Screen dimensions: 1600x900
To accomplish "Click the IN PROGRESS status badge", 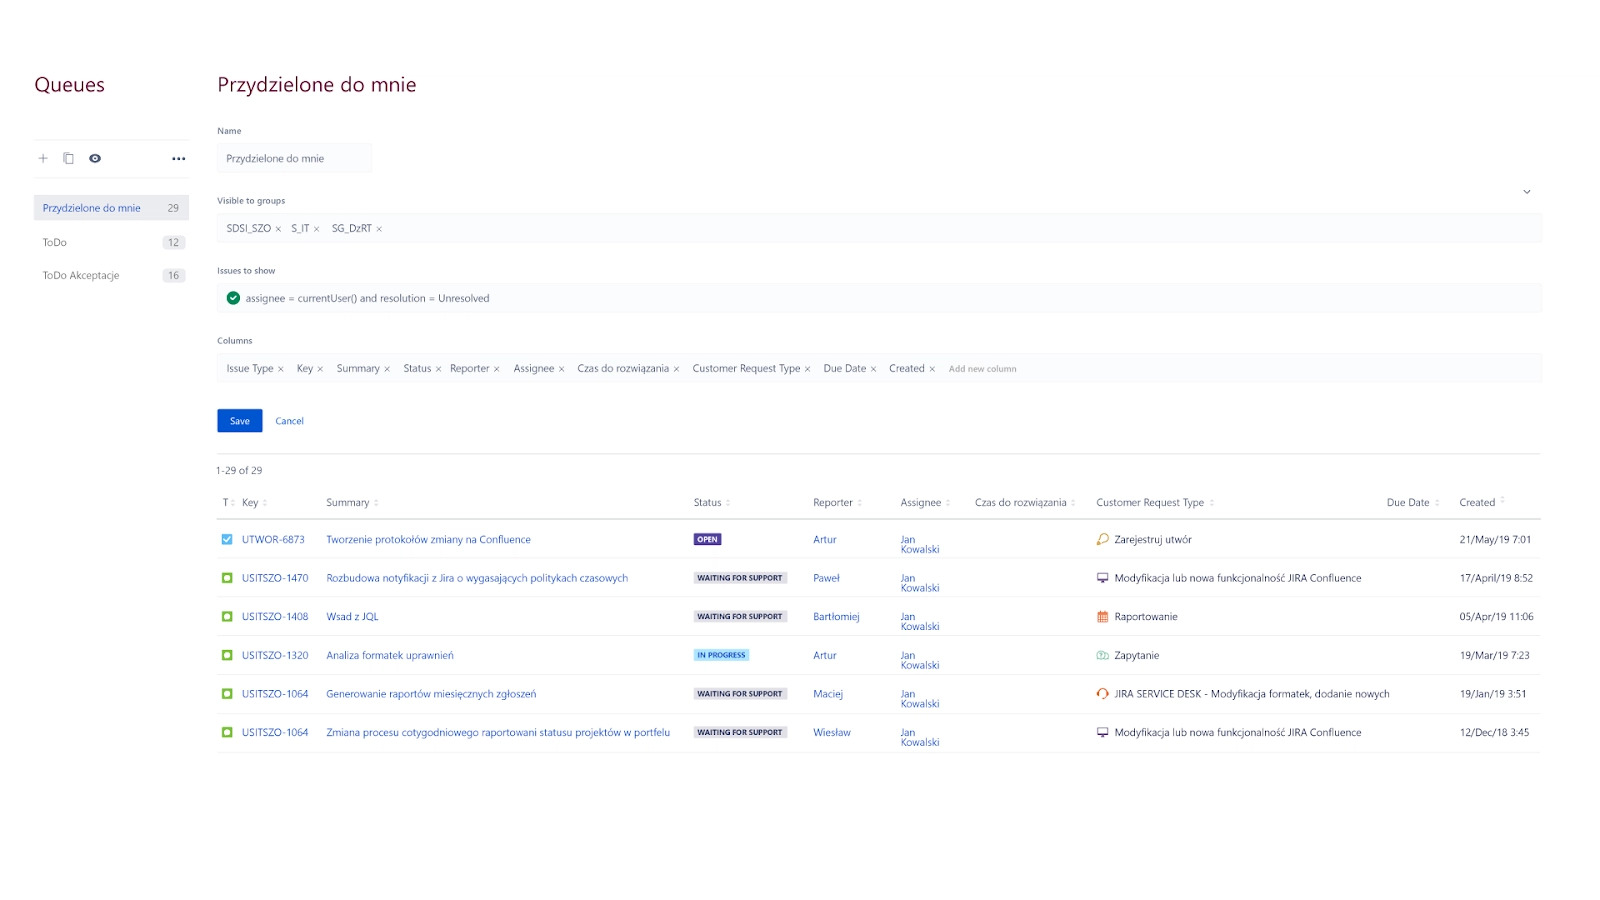I will (x=721, y=655).
